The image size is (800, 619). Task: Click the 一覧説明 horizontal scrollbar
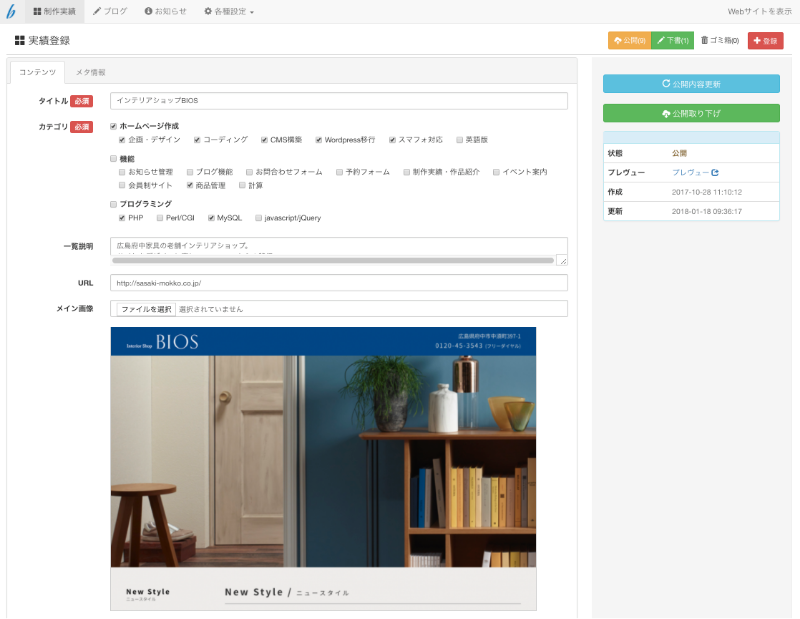click(333, 260)
